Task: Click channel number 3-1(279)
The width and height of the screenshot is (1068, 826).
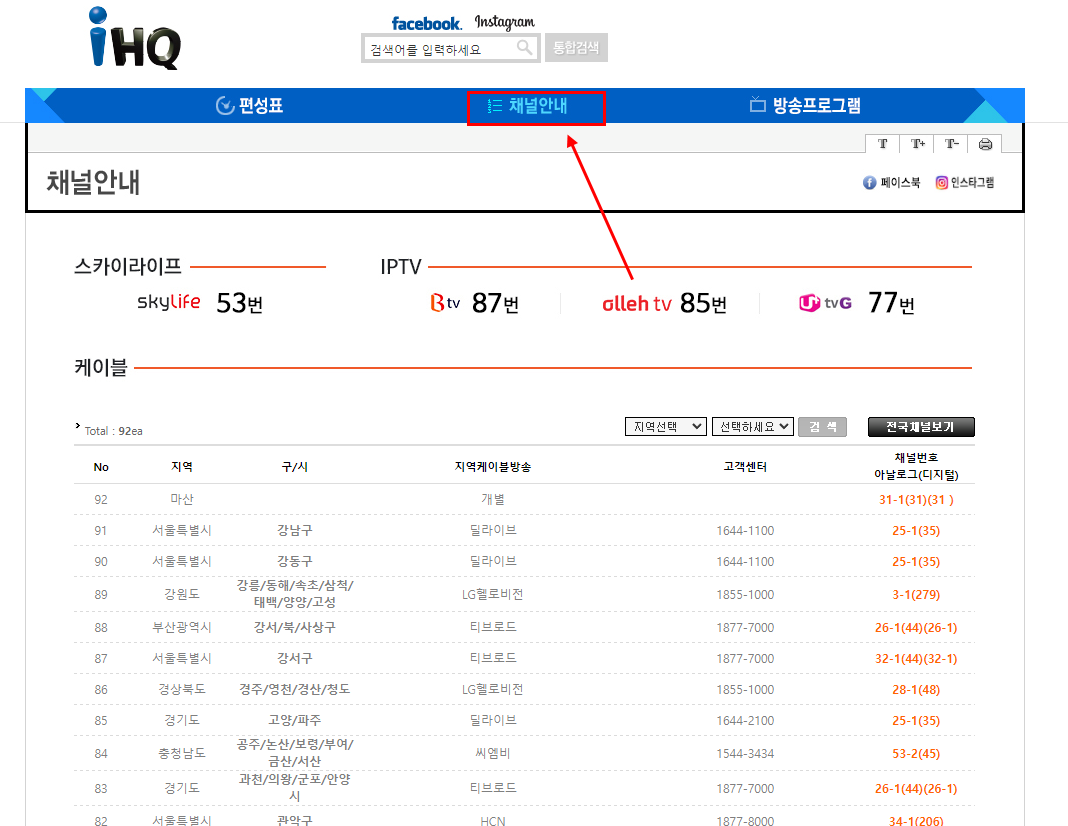Action: (x=916, y=594)
